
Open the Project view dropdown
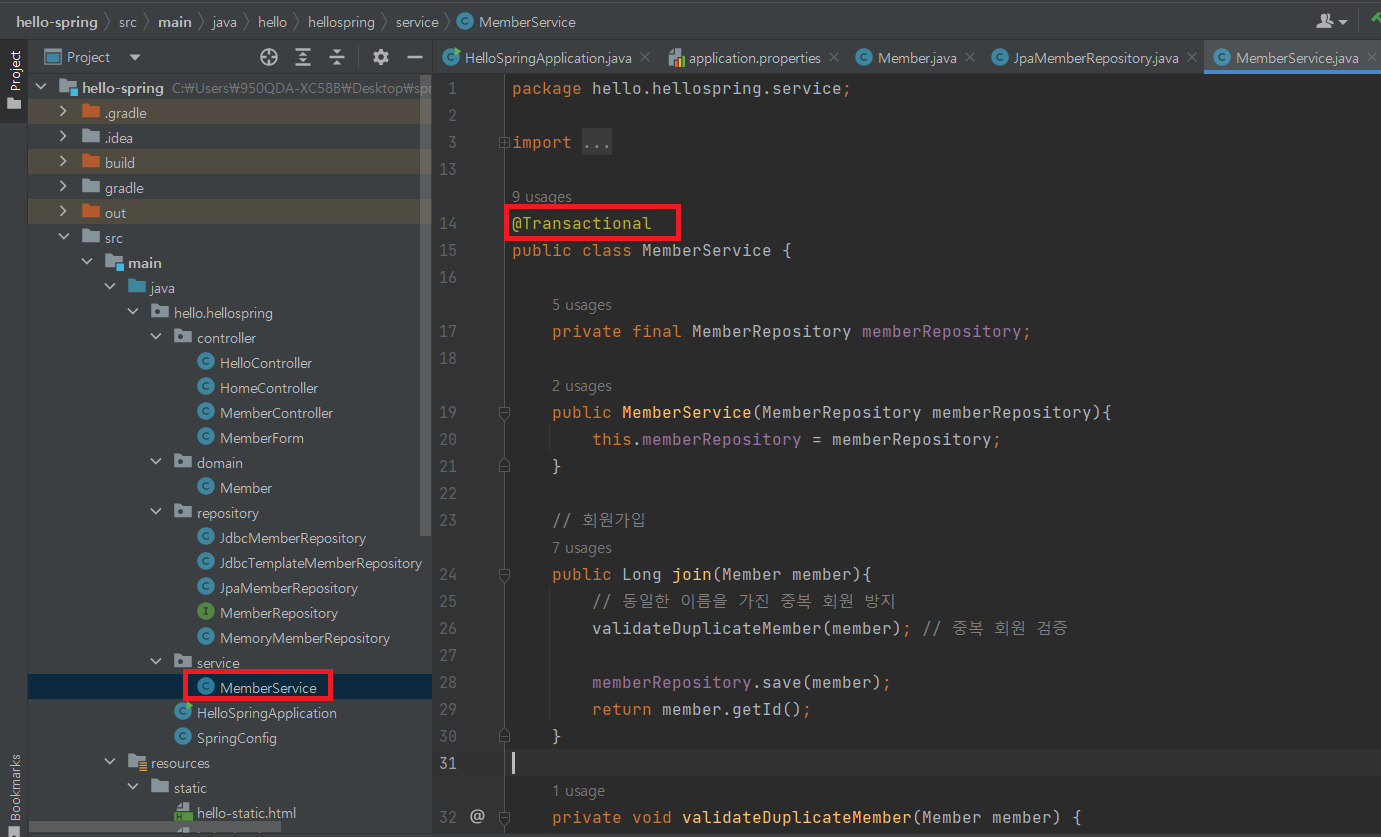[x=135, y=58]
